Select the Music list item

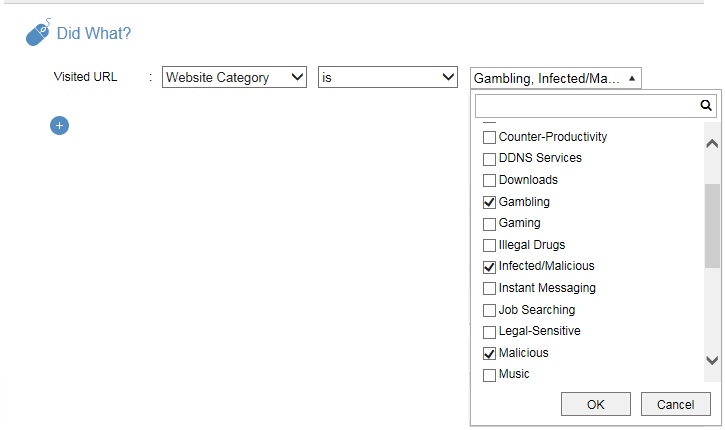click(514, 374)
